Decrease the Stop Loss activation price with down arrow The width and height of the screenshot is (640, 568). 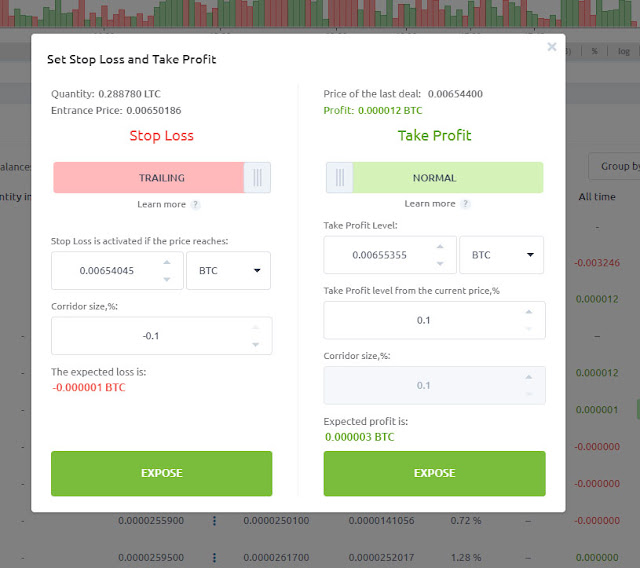[167, 280]
